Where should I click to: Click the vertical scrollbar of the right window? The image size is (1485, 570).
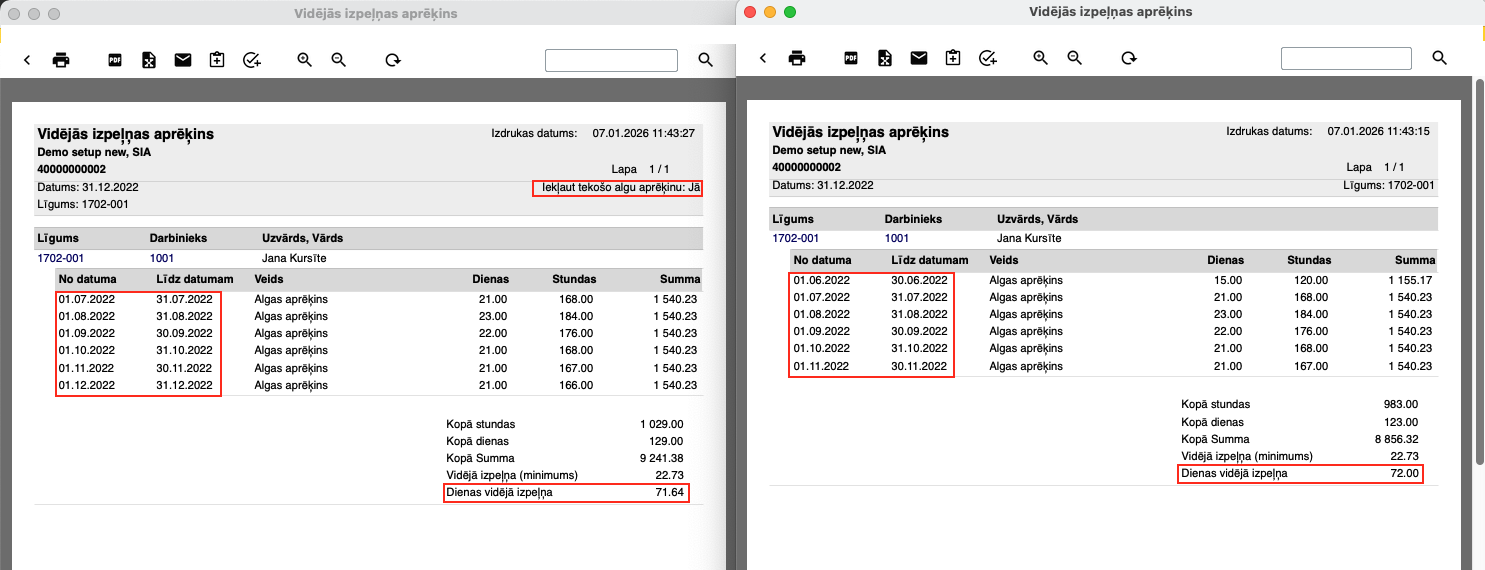pyautogui.click(x=1479, y=300)
